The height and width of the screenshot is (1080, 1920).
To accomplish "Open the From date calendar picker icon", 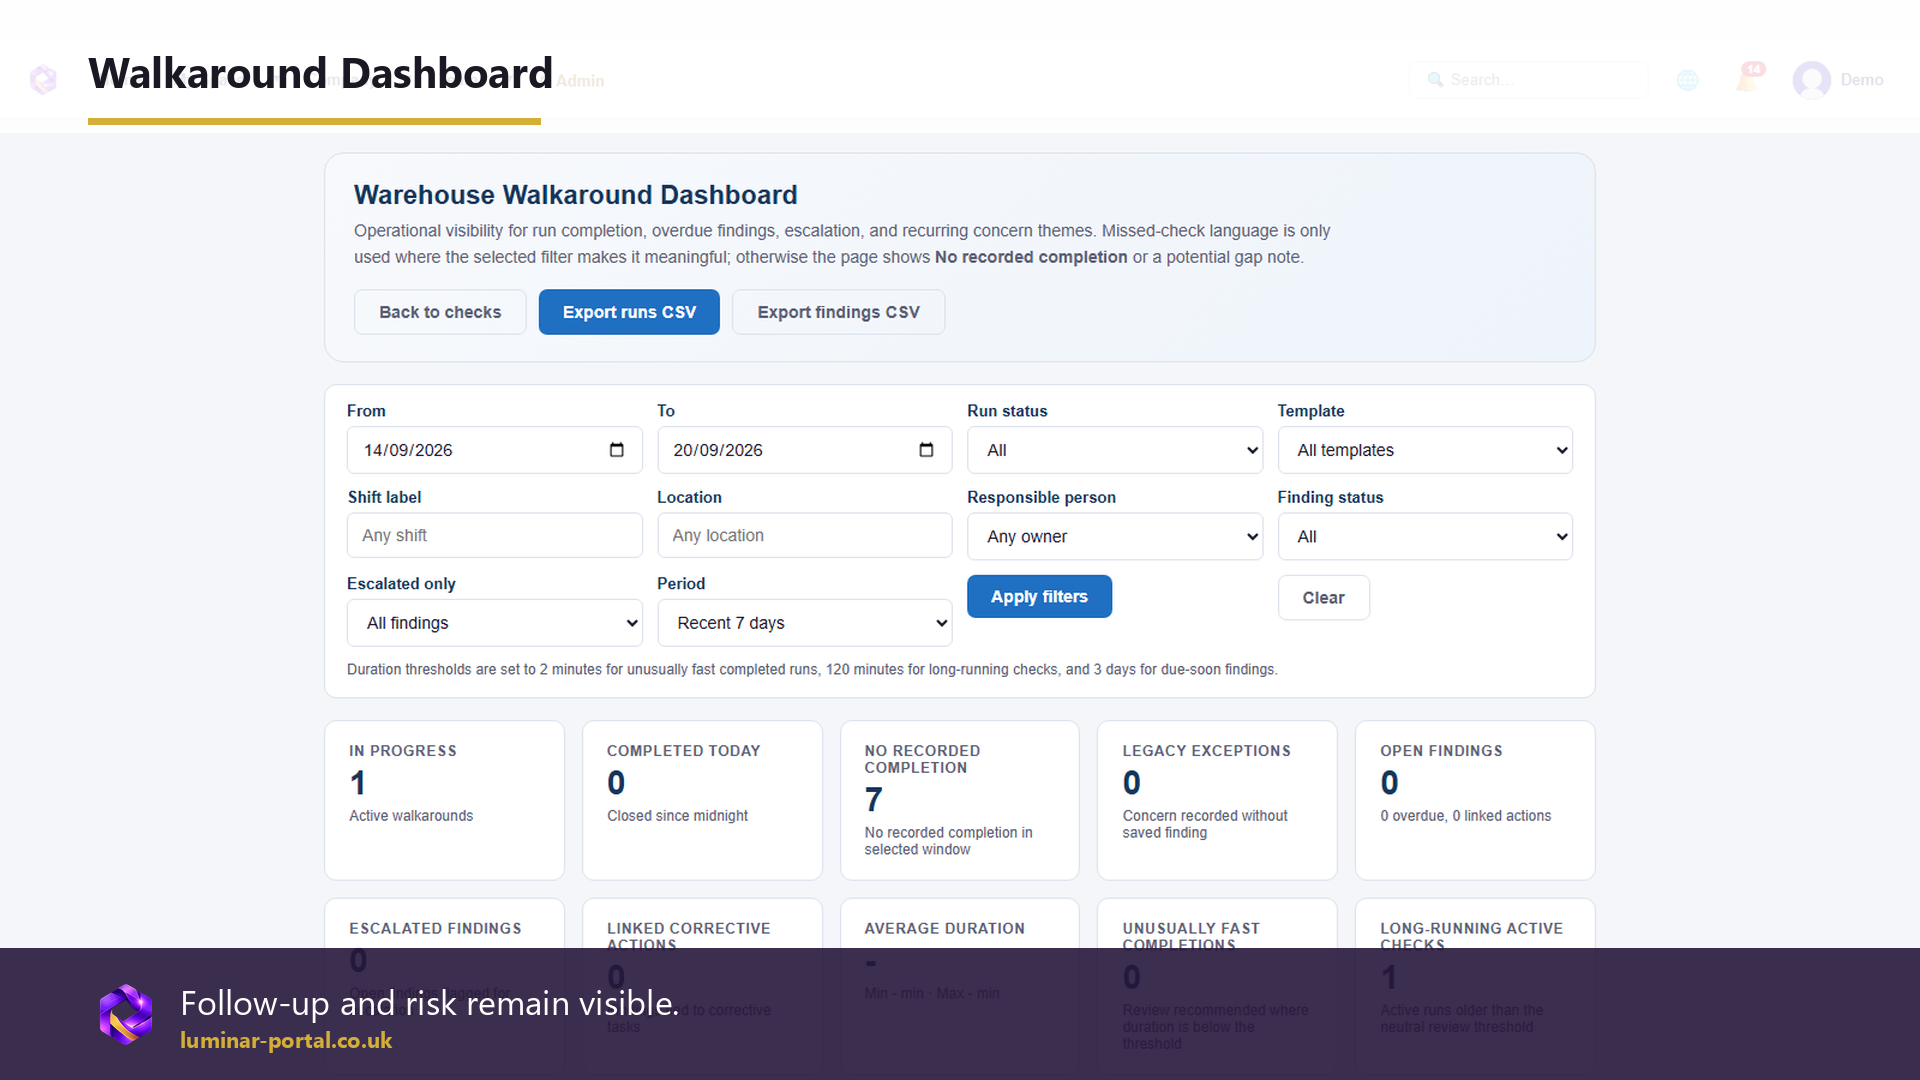I will (x=616, y=450).
